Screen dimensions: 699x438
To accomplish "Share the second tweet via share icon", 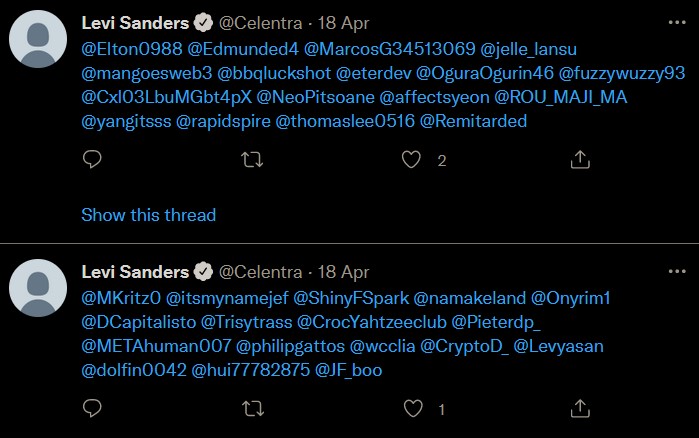I will [580, 408].
